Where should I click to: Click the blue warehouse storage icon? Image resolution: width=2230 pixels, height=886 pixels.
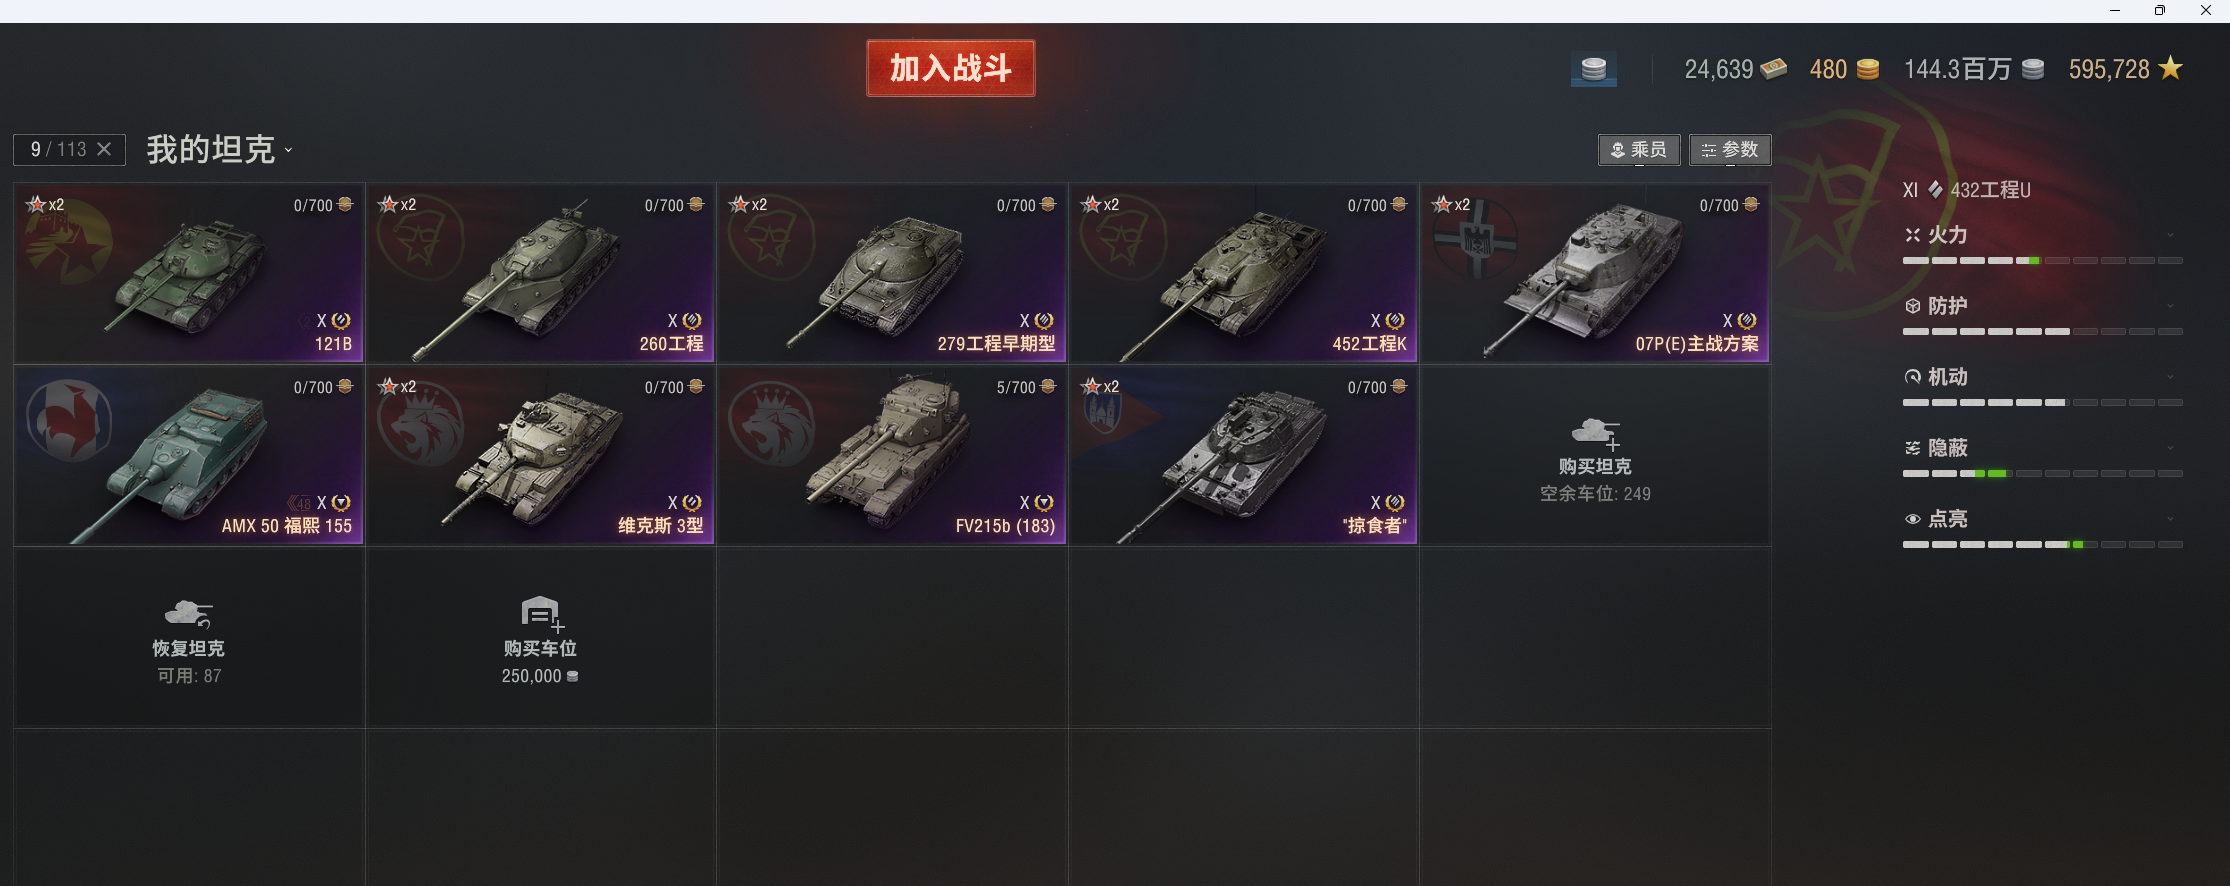[1594, 69]
